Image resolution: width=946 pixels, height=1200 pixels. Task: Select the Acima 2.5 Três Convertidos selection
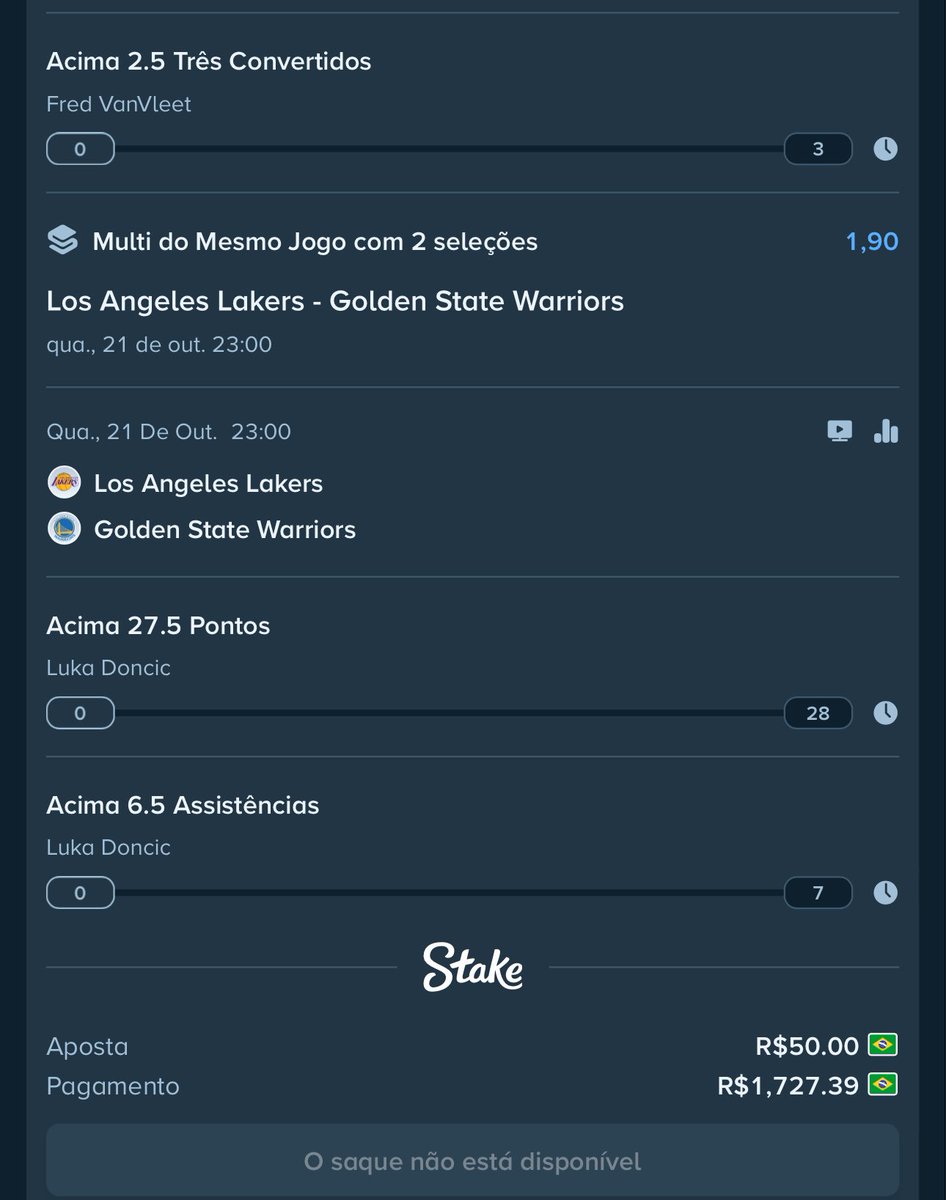click(x=209, y=61)
